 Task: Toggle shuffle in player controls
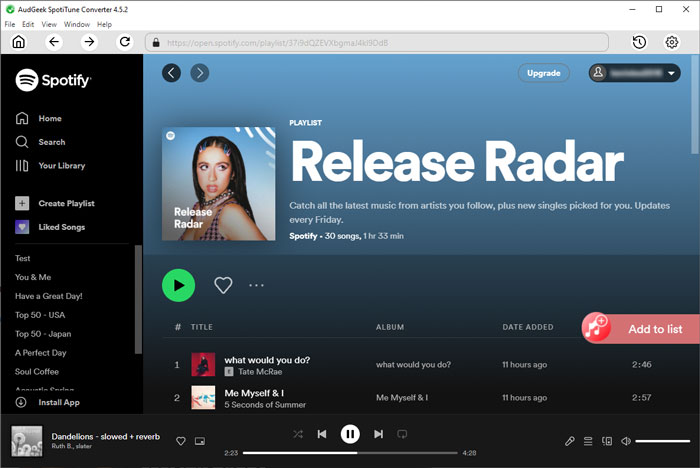pos(298,434)
